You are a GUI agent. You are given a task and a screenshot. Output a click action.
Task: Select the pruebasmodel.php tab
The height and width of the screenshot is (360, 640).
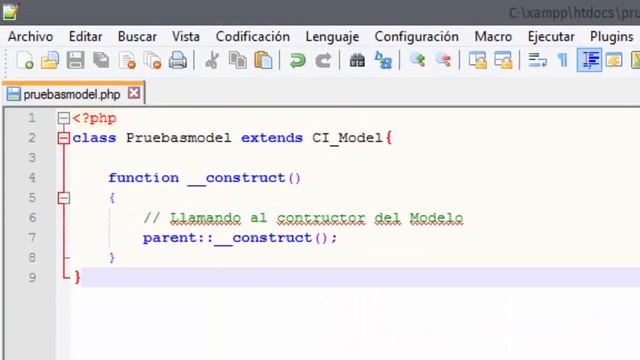pyautogui.click(x=71, y=94)
